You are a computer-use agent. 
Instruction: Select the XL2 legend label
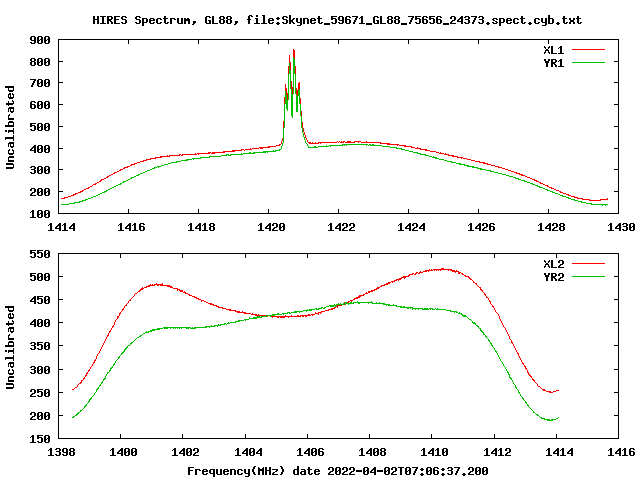pos(553,264)
